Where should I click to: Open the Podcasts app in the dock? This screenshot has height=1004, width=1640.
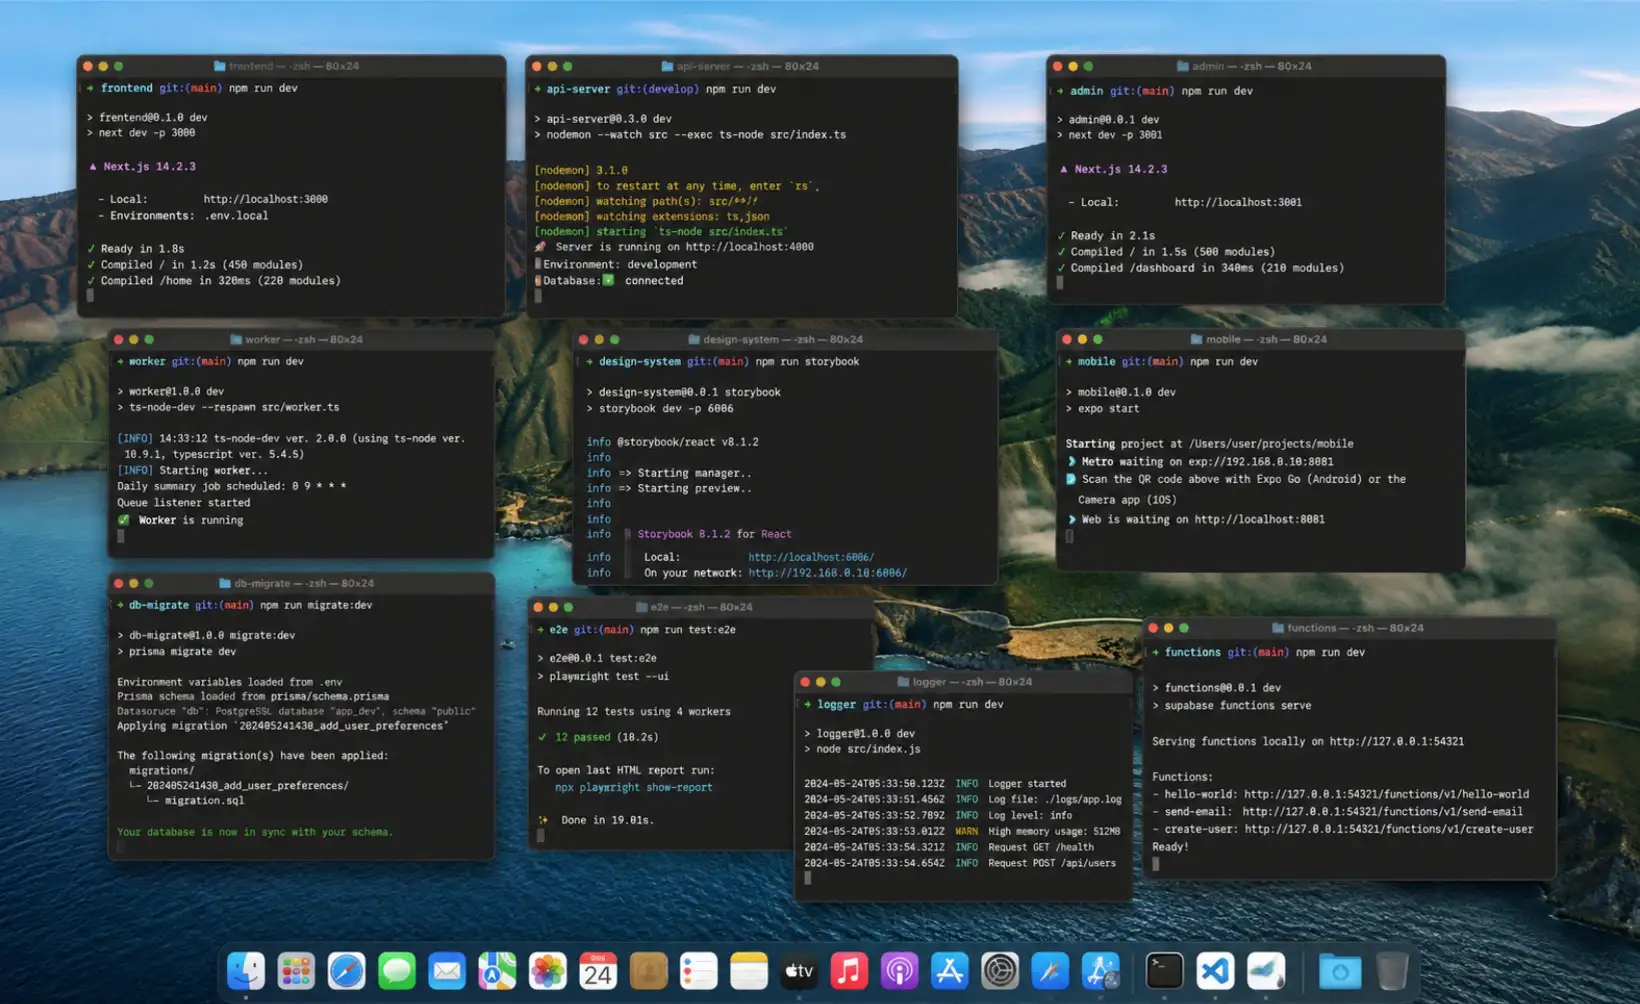[x=899, y=971]
